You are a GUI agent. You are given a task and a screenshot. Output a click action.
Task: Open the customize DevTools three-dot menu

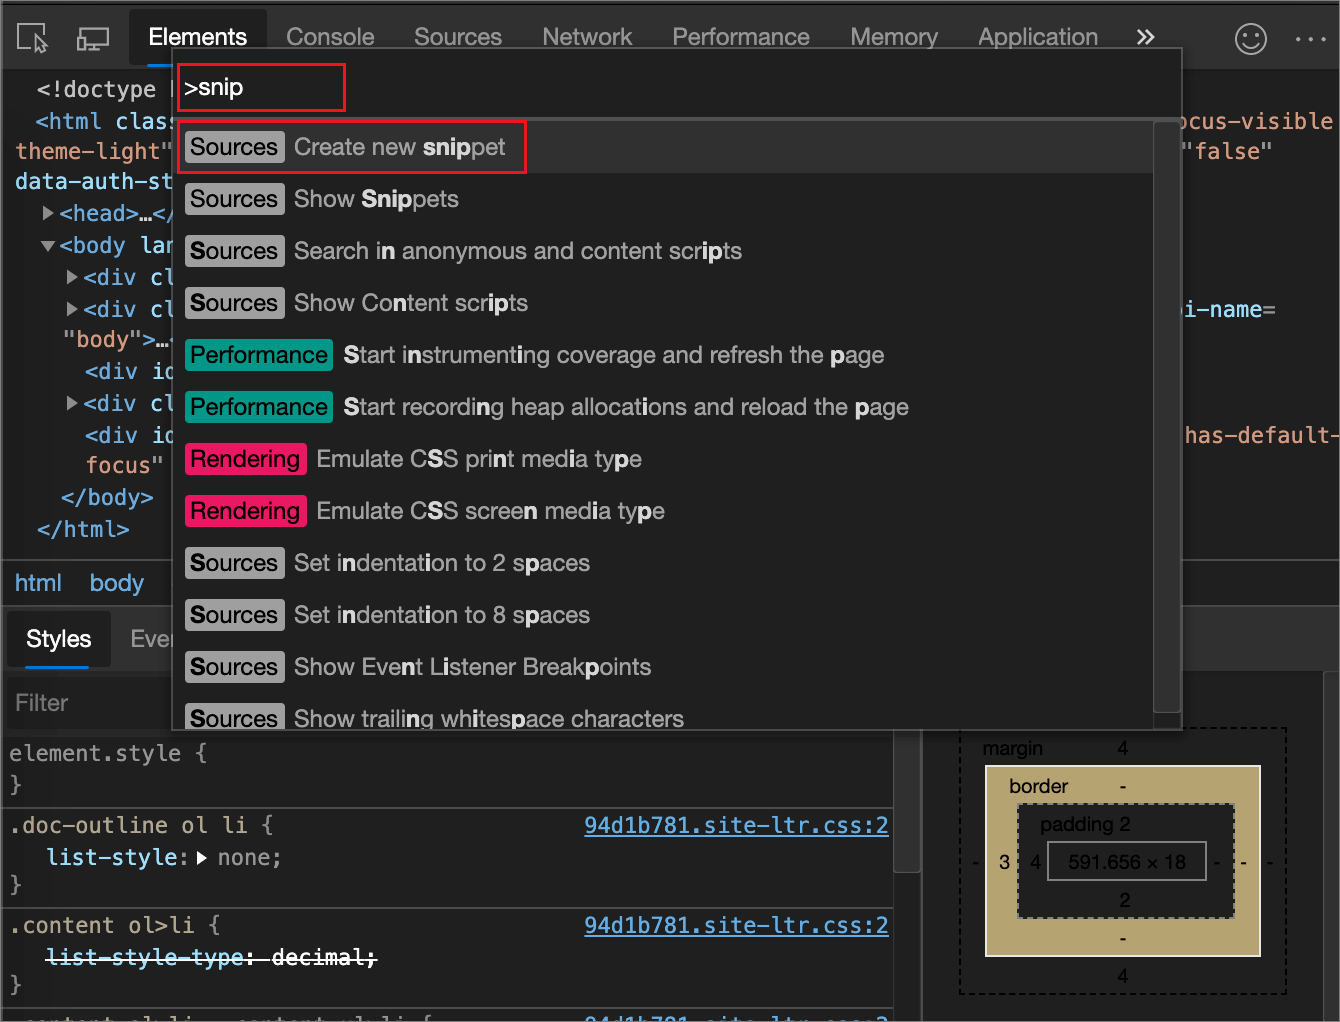click(1310, 39)
